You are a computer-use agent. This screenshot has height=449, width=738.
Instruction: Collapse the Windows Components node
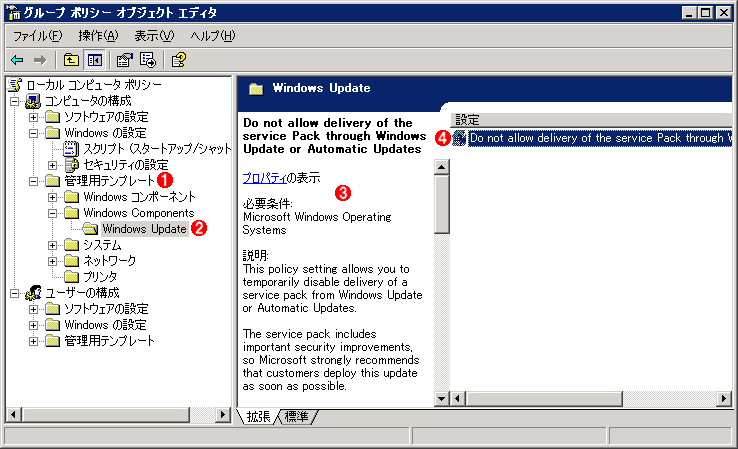point(53,213)
